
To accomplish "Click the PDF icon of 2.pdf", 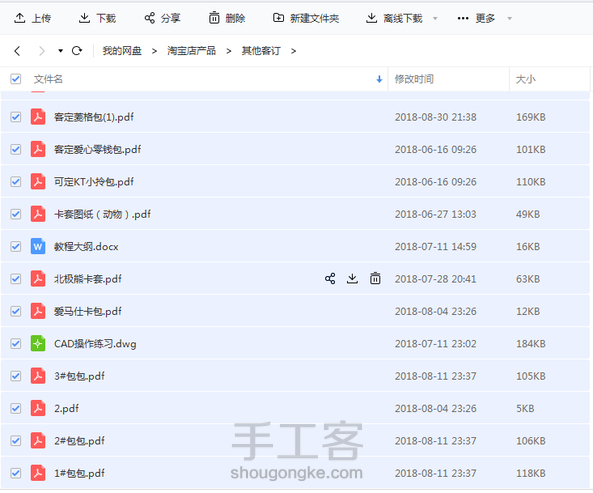I will (38, 408).
